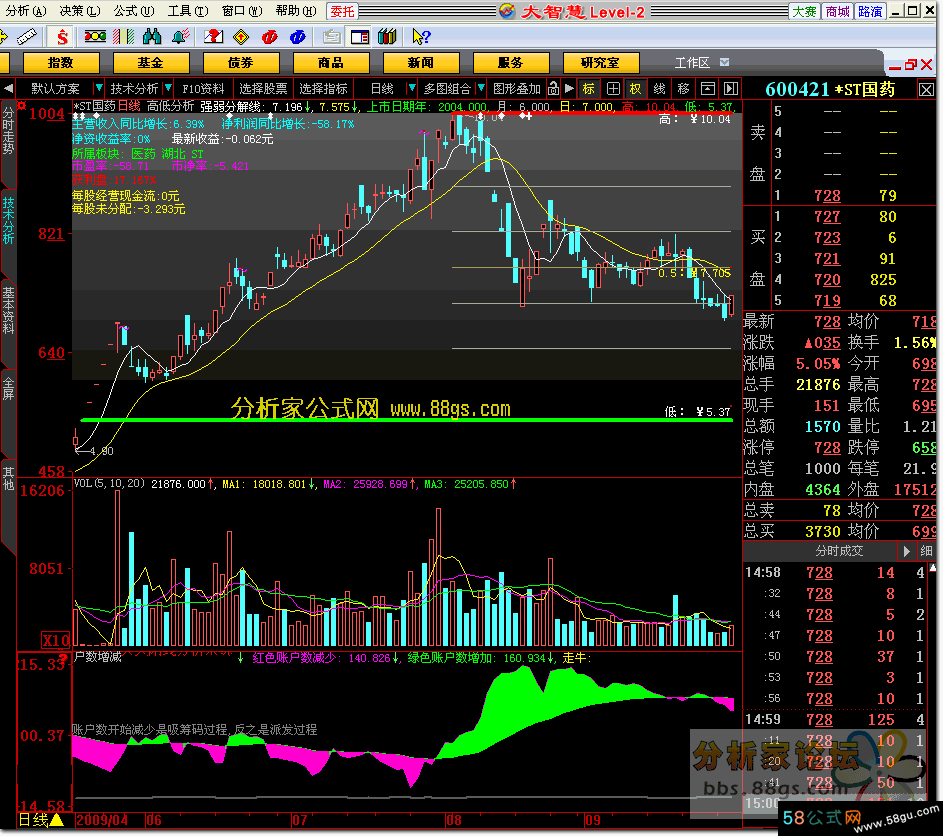Screen dimensions: 943x836
Task: Click the 选择指标 toolbar button
Action: [324, 89]
